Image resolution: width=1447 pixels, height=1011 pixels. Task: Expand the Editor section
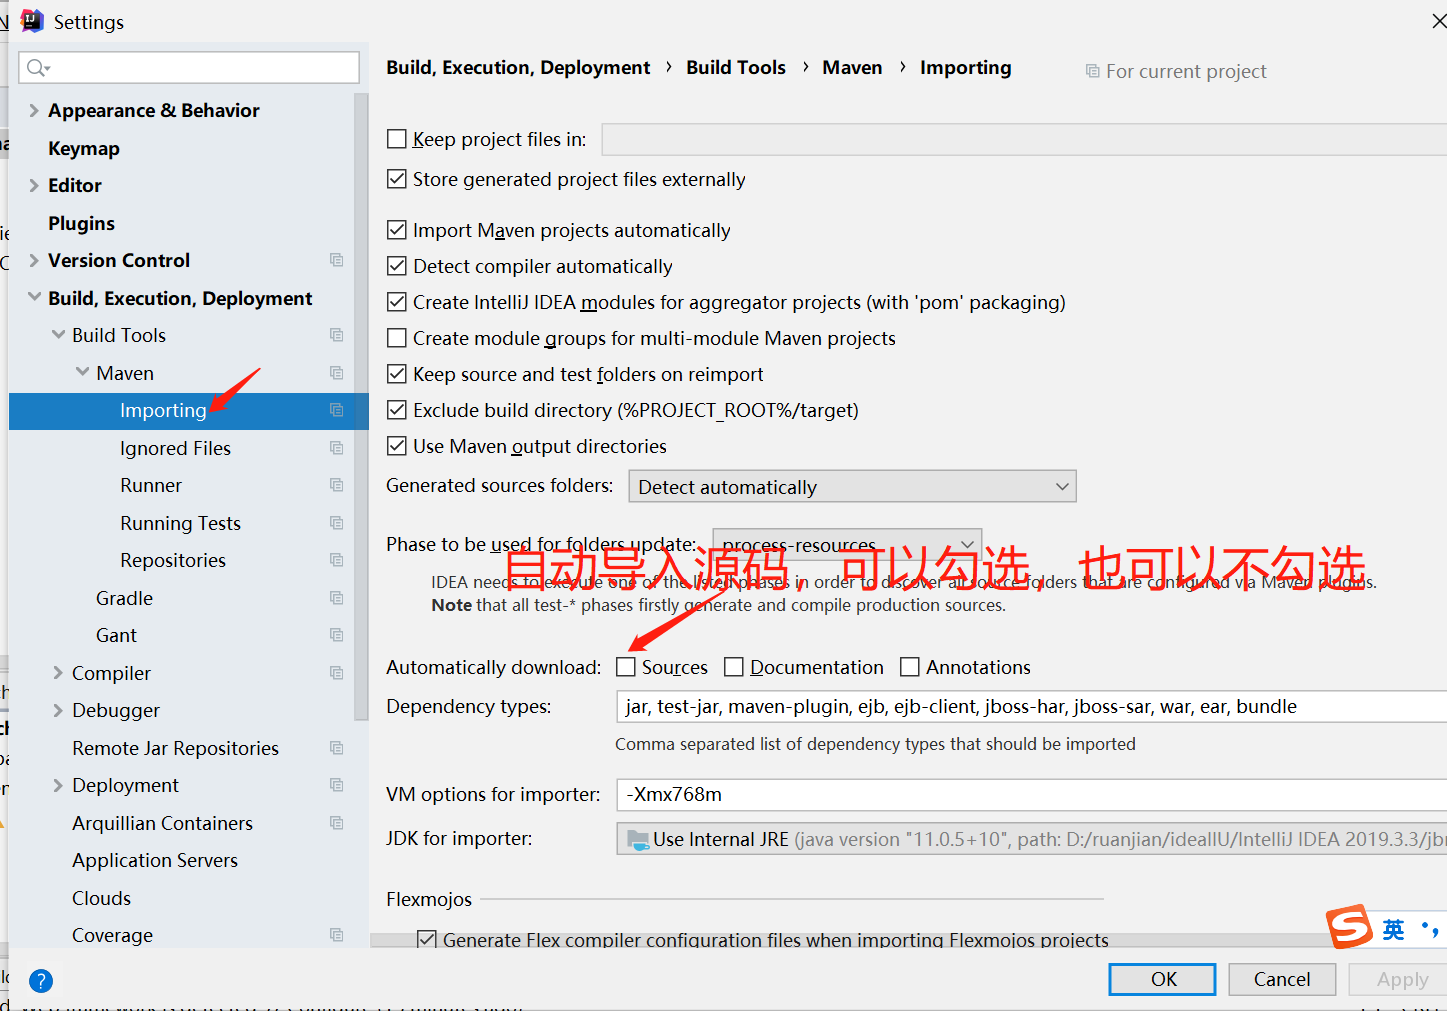point(34,185)
